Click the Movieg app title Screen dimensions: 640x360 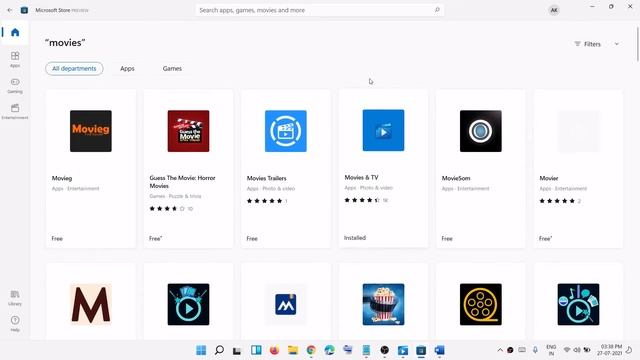click(62, 178)
